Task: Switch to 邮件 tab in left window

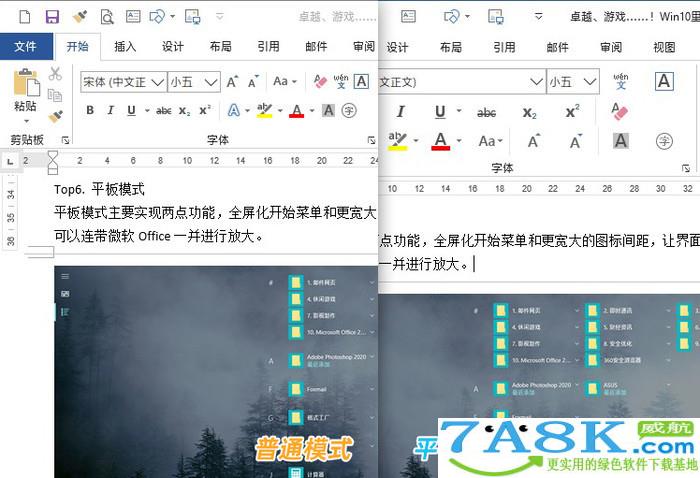Action: click(316, 46)
